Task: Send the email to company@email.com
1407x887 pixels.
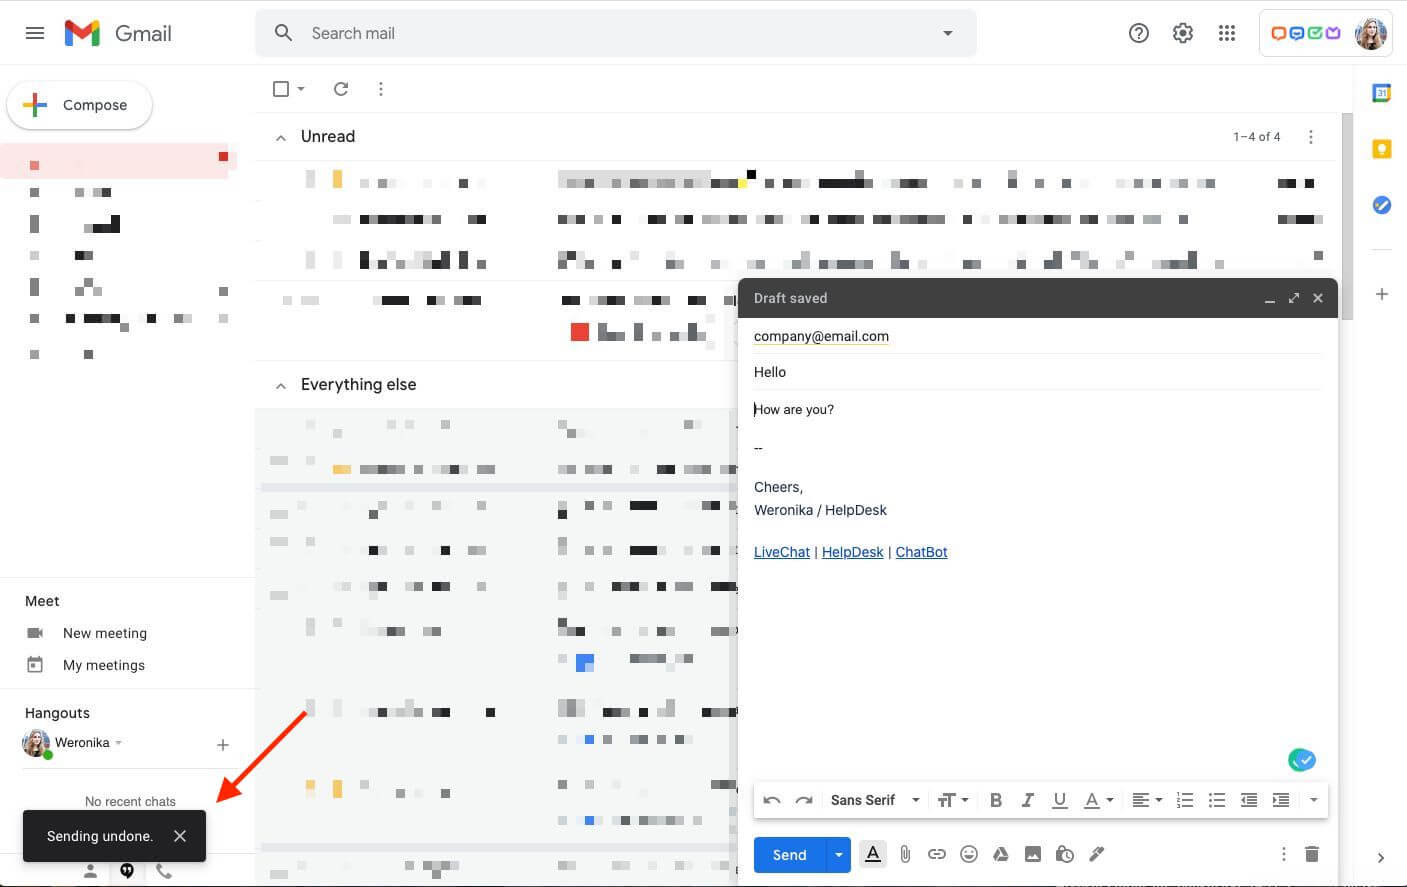Action: point(788,854)
